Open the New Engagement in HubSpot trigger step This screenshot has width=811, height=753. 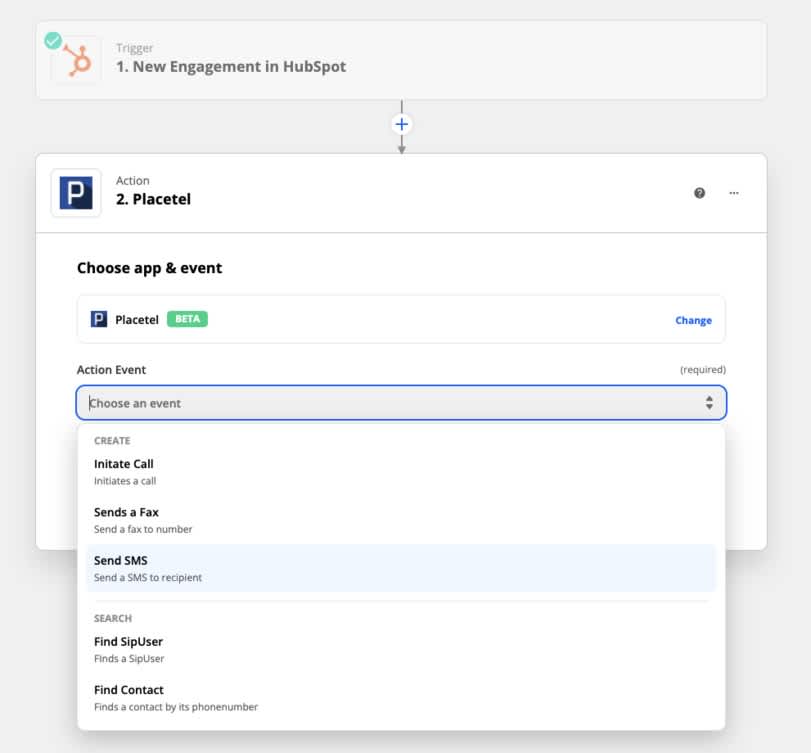(x=401, y=60)
